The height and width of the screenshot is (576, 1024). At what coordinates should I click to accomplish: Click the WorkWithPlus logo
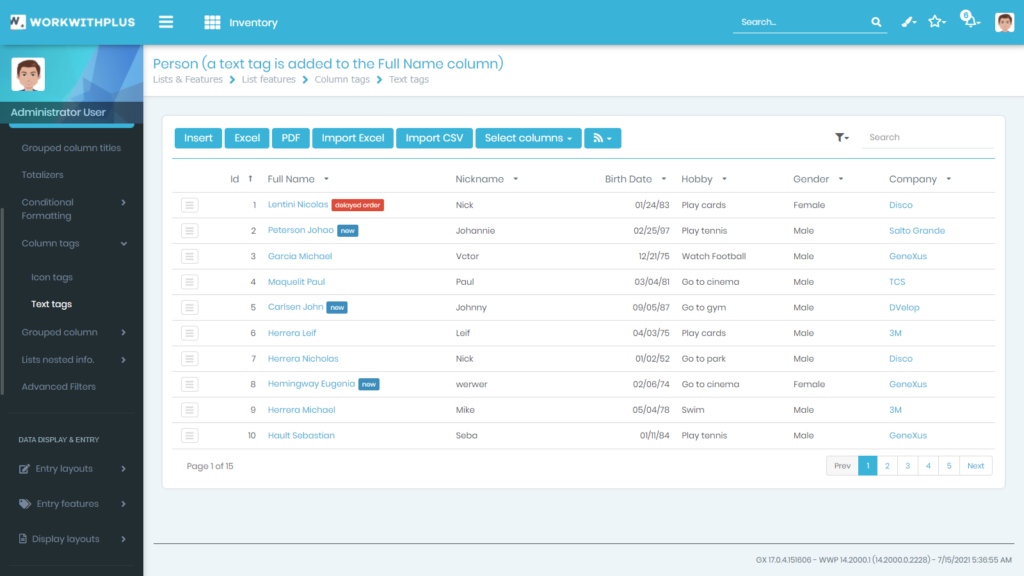(x=72, y=22)
